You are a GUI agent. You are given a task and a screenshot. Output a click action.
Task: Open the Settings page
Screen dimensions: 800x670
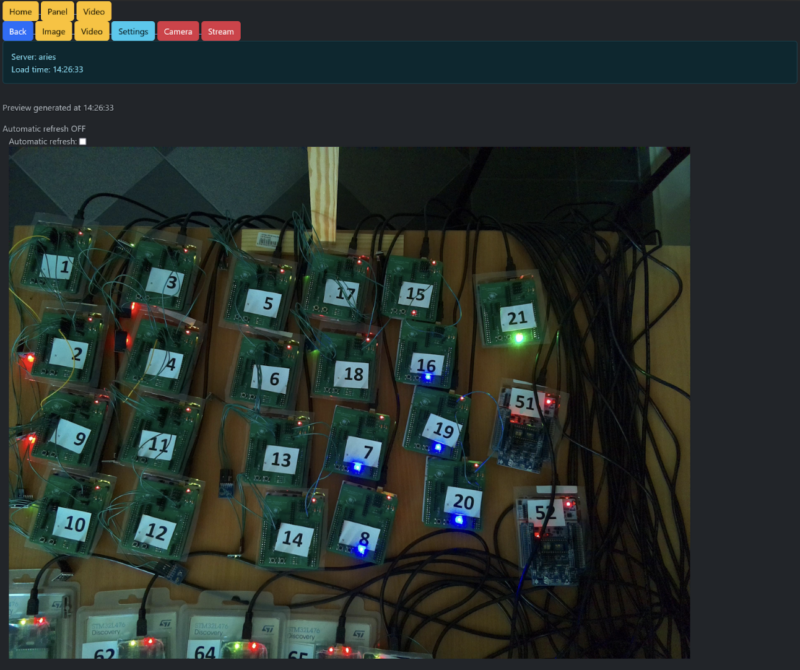click(x=133, y=31)
